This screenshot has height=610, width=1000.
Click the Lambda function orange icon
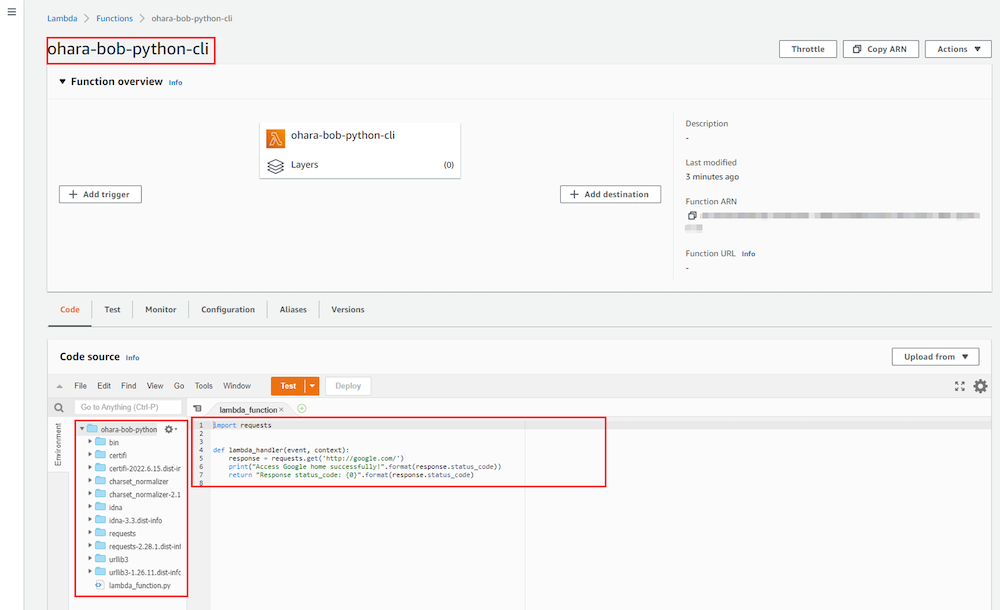click(x=275, y=138)
